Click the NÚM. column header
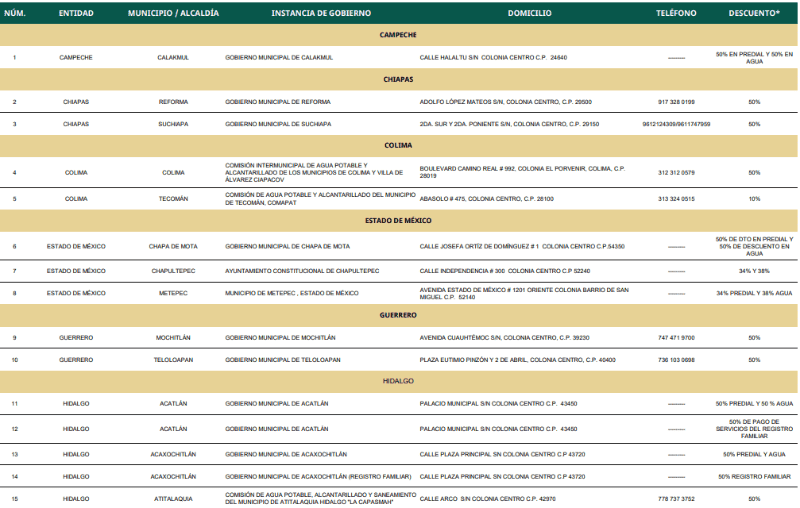This screenshot has width=800, height=508. 15,13
